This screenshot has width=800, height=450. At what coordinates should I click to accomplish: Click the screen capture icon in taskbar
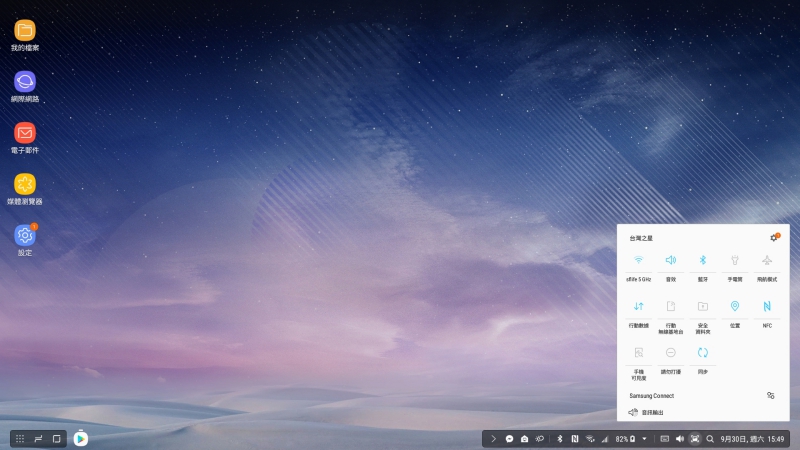click(x=695, y=439)
